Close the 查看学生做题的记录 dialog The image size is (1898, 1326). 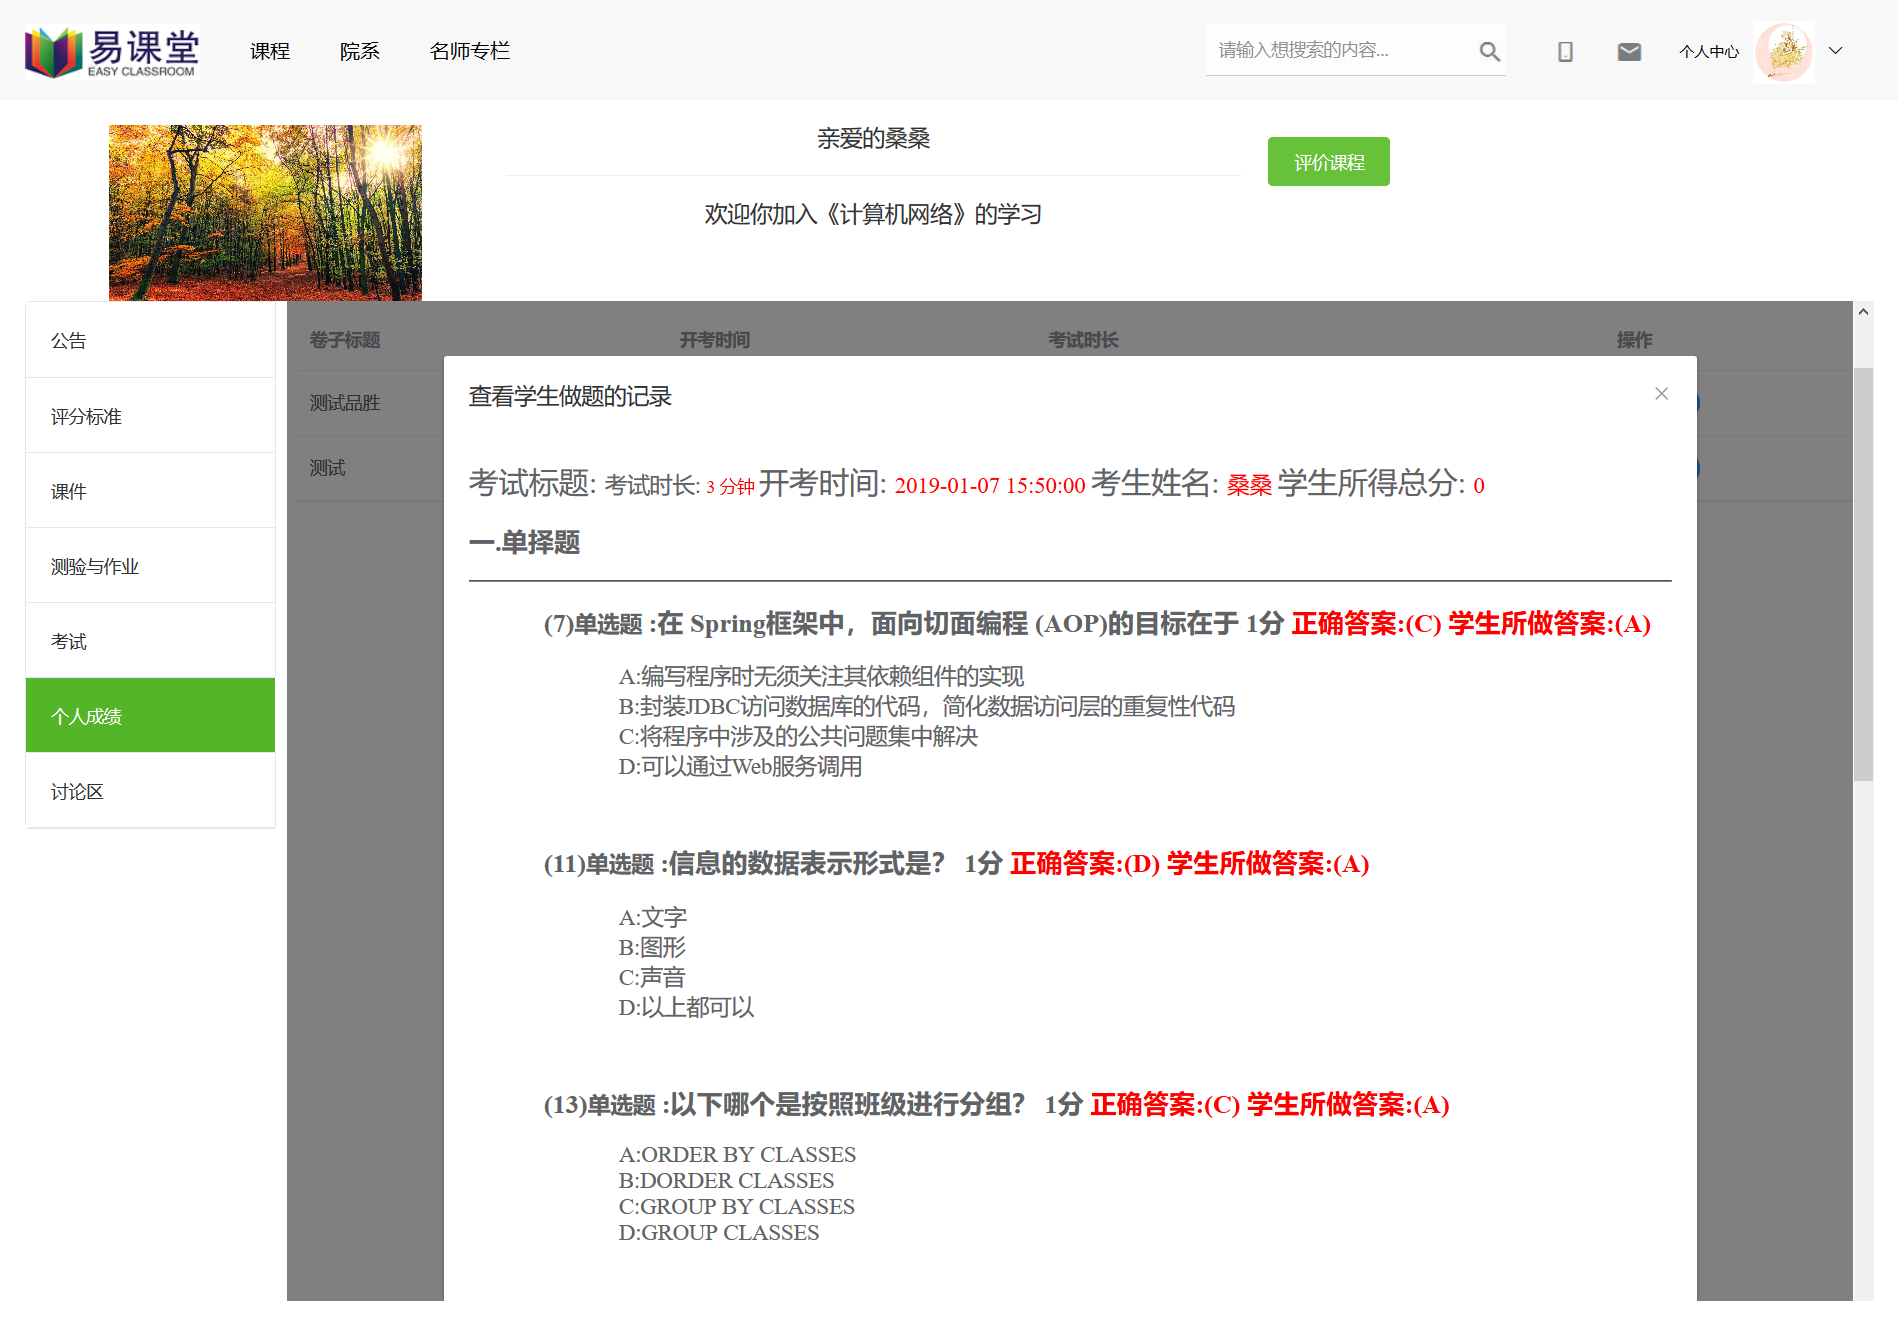1661,394
